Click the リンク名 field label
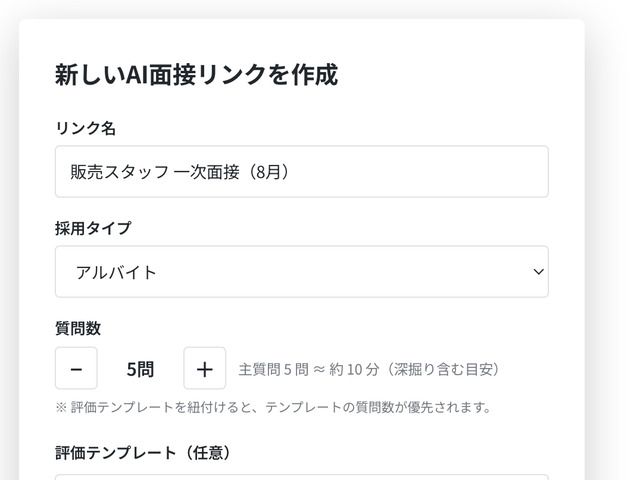Screen dimensions: 640x480 (85, 128)
